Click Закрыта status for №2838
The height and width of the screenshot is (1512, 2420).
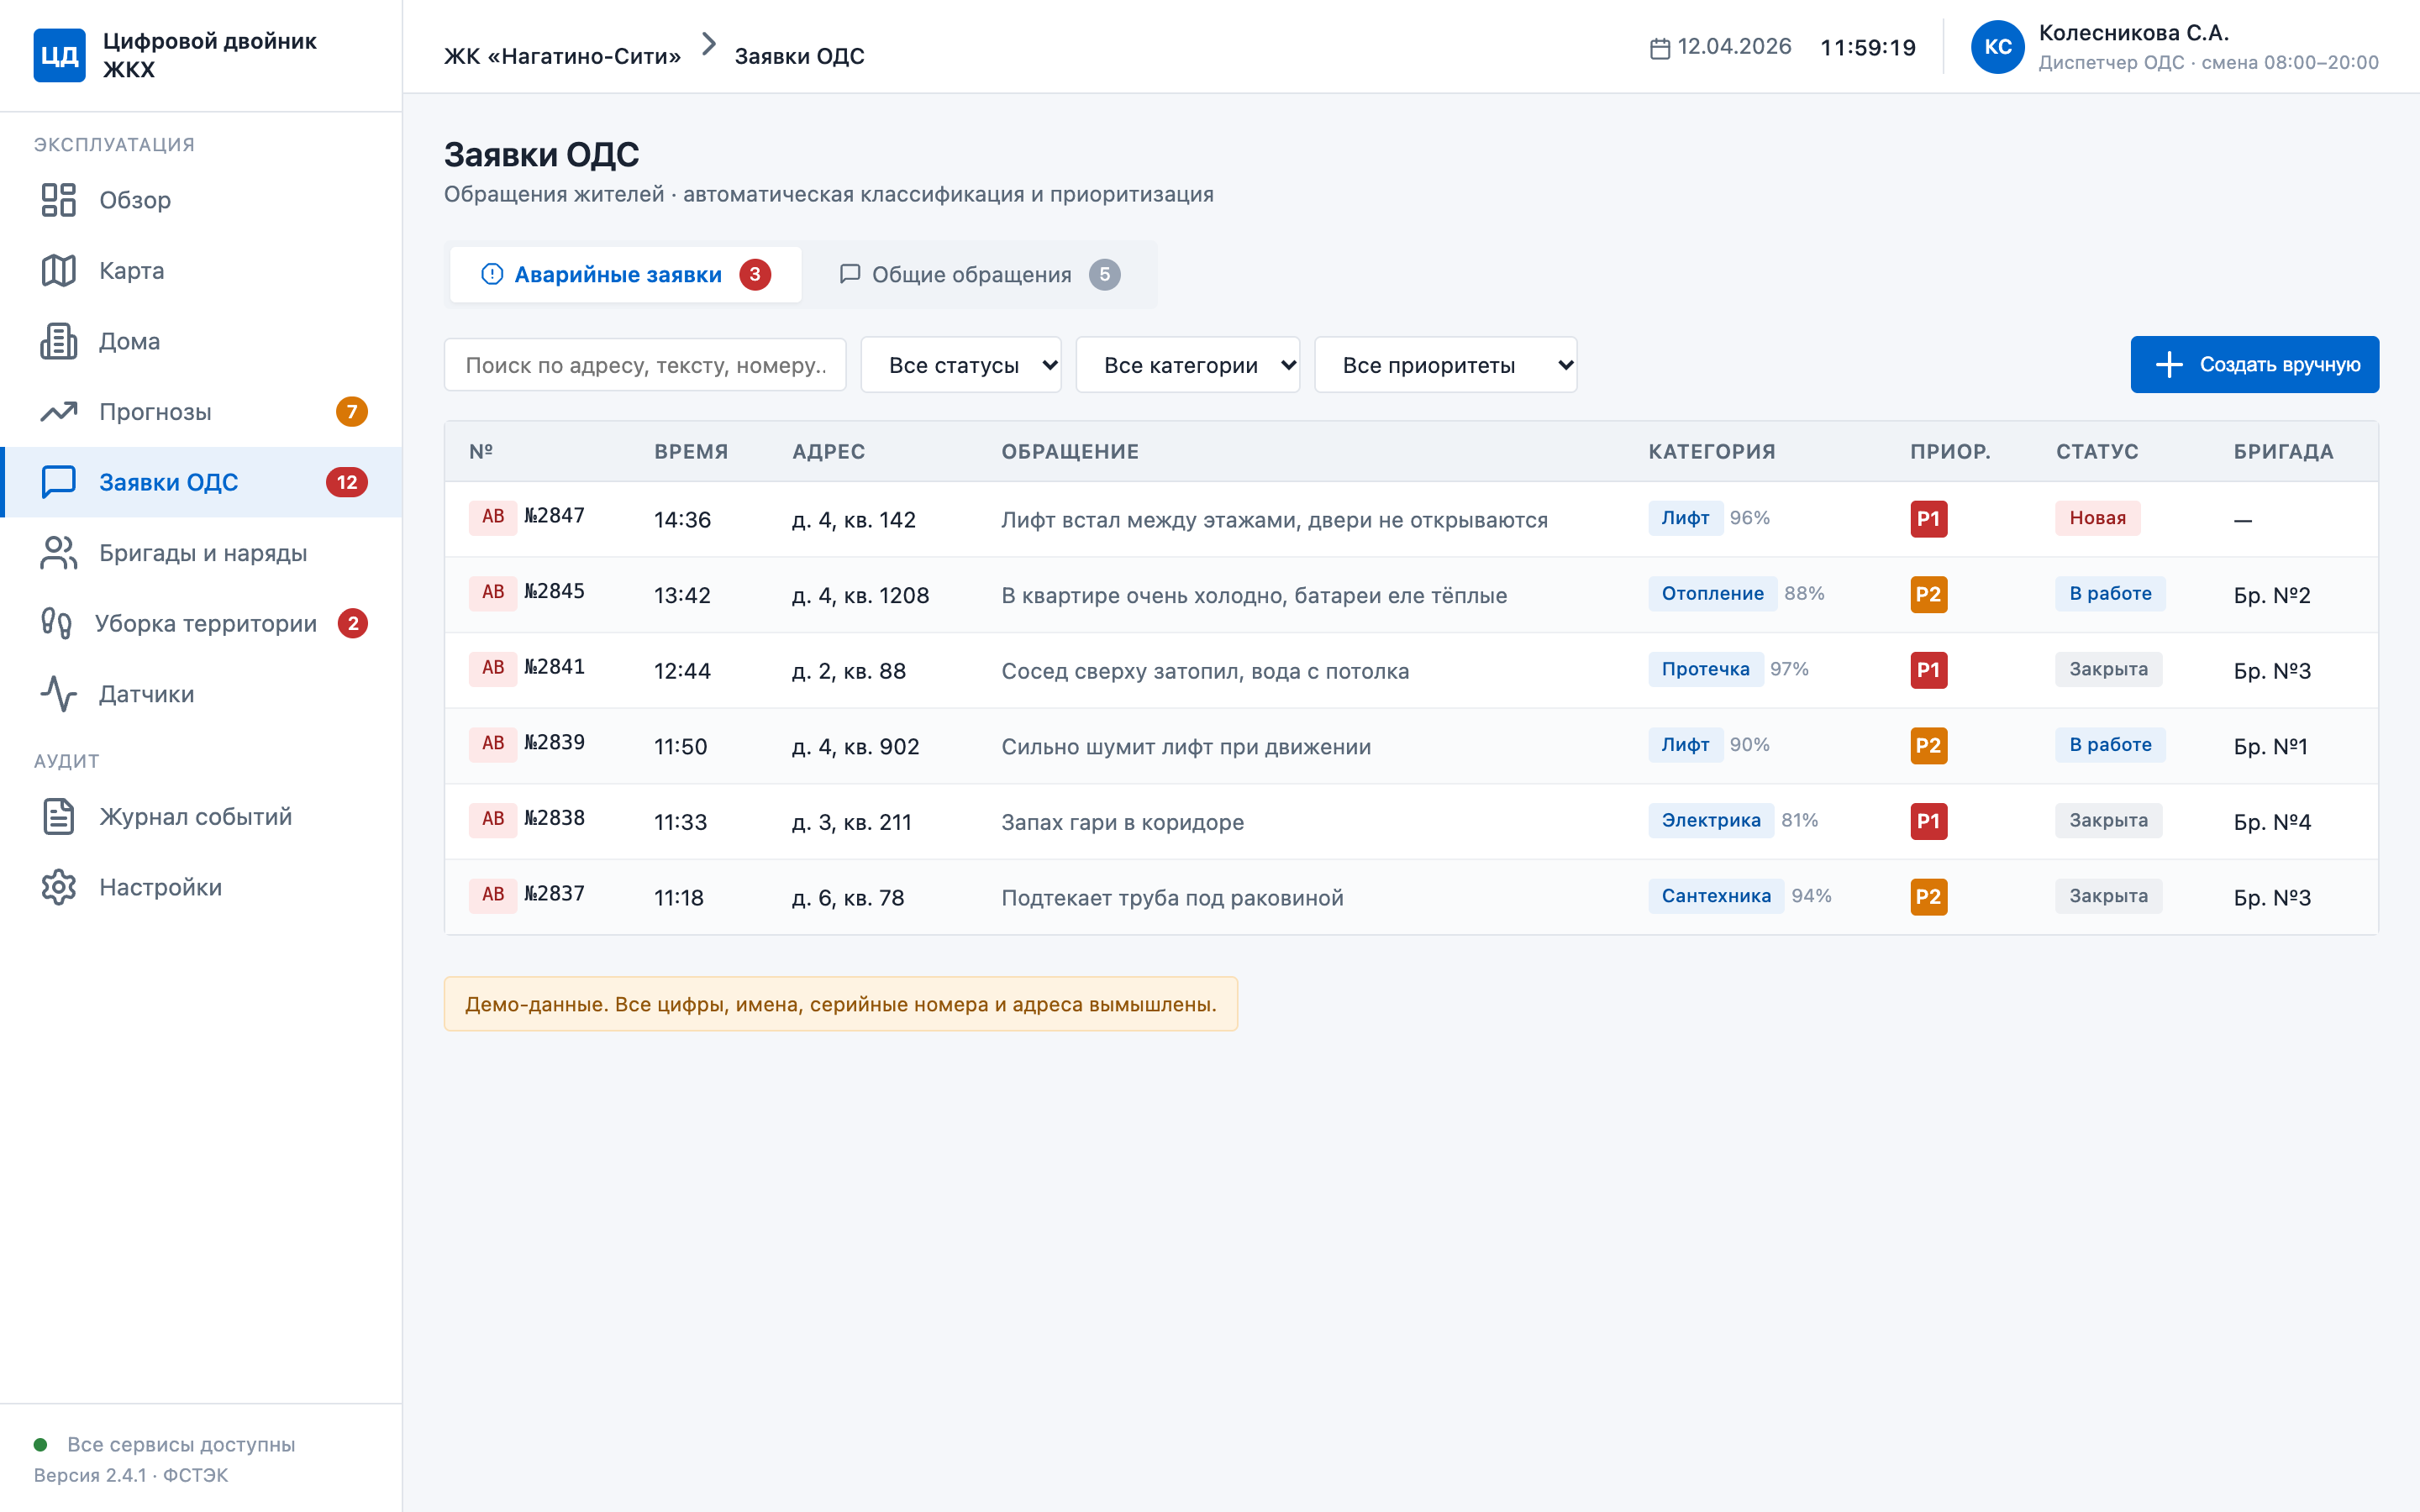pos(2108,820)
